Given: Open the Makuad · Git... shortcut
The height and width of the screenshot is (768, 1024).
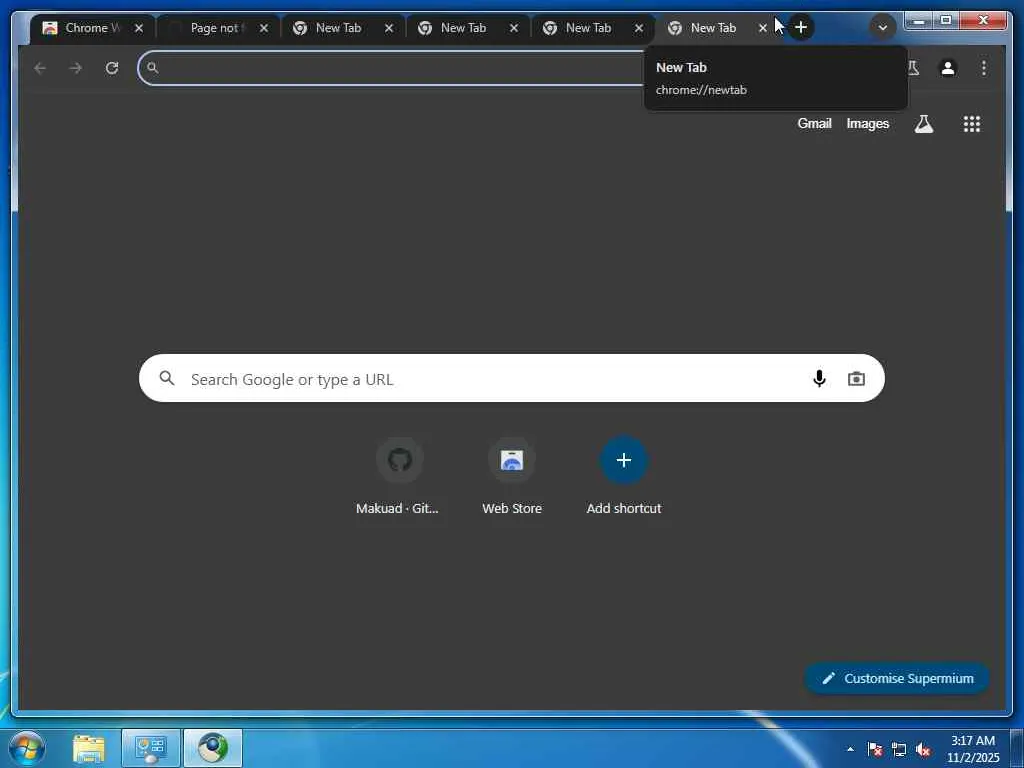Looking at the screenshot, I should (399, 476).
